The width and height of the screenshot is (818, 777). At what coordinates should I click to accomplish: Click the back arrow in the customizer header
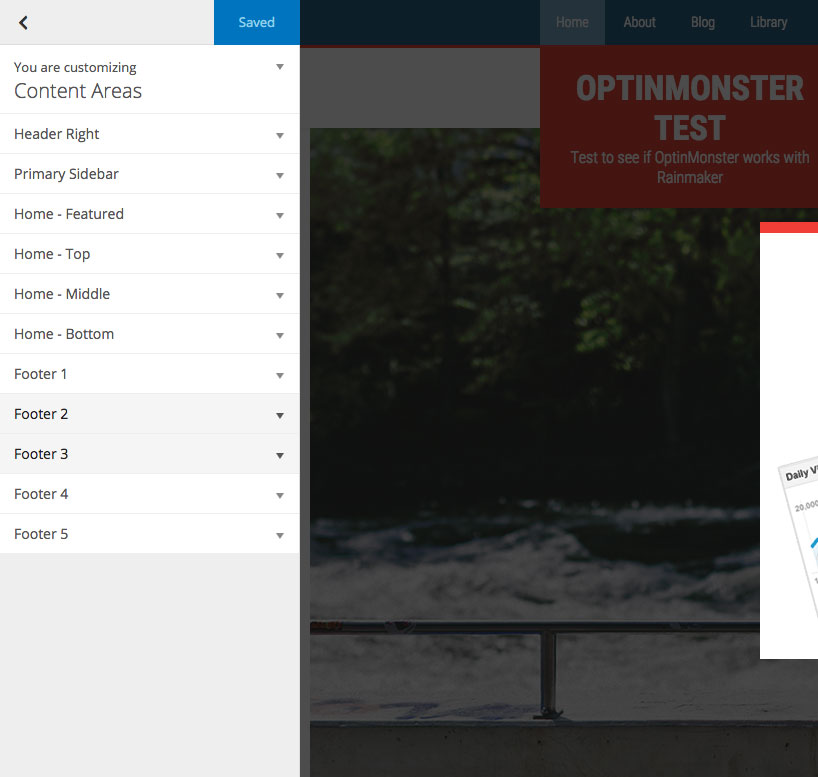click(23, 22)
